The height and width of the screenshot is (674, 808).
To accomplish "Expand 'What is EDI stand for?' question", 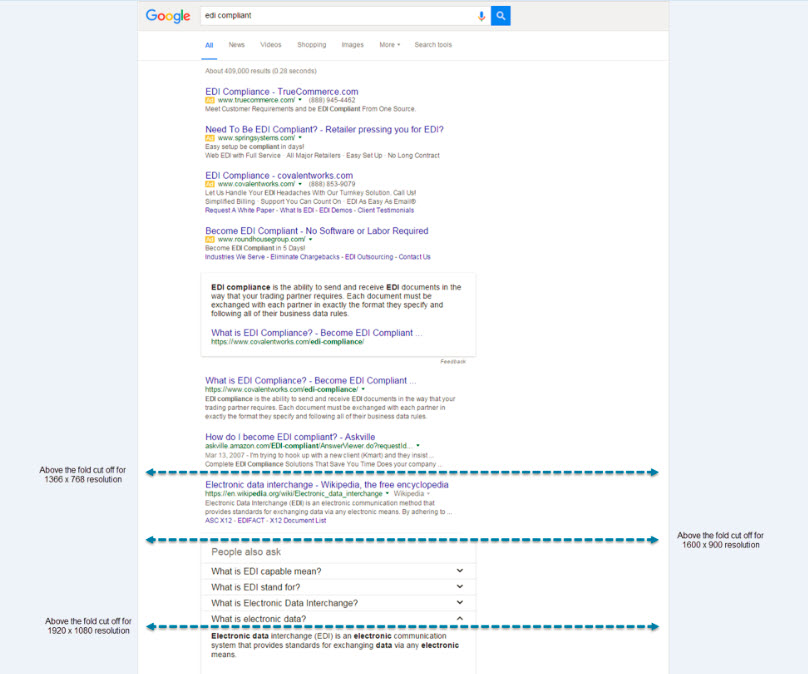I will click(338, 587).
